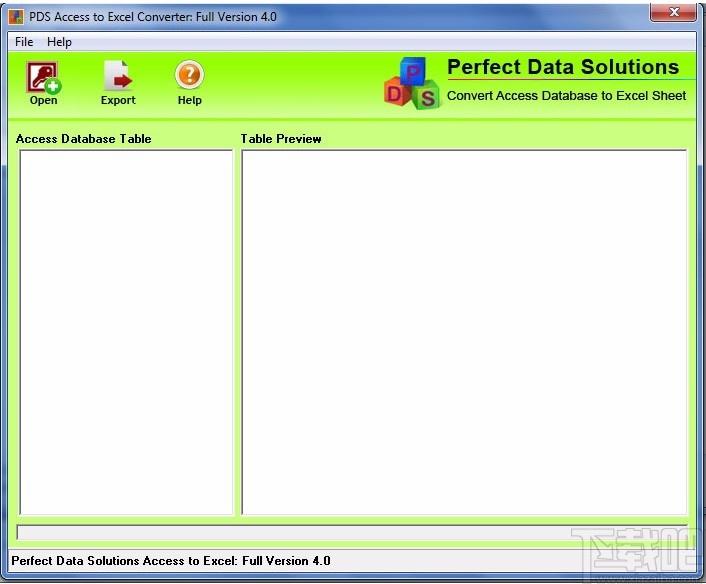
Task: Click the app icon in title bar
Action: coord(16,17)
